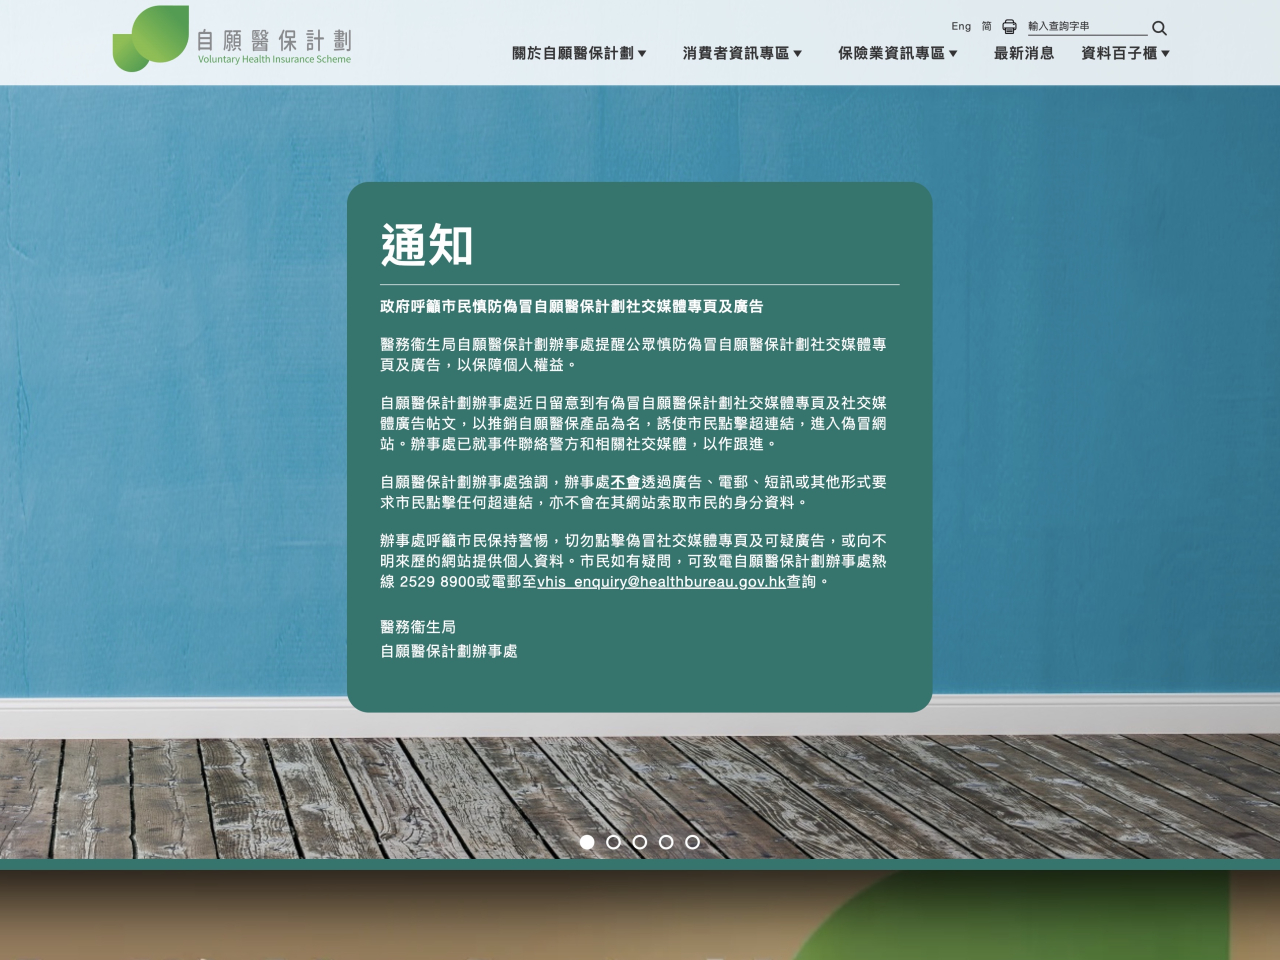Select the first carousel slide dot
1280x960 pixels.
tap(587, 842)
